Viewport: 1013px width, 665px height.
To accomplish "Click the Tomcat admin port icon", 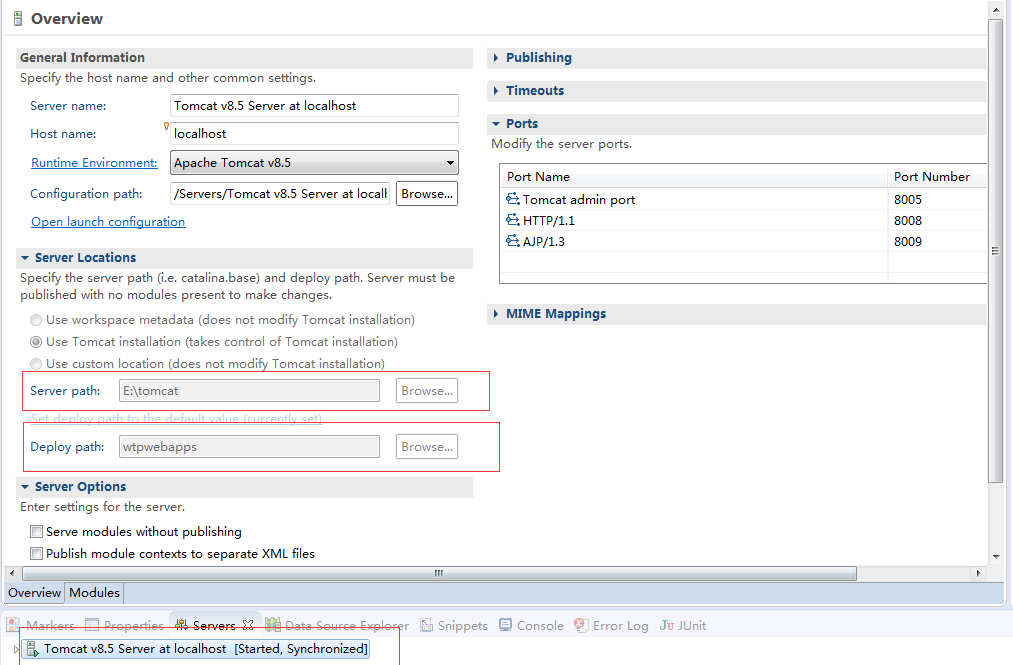I will point(512,199).
